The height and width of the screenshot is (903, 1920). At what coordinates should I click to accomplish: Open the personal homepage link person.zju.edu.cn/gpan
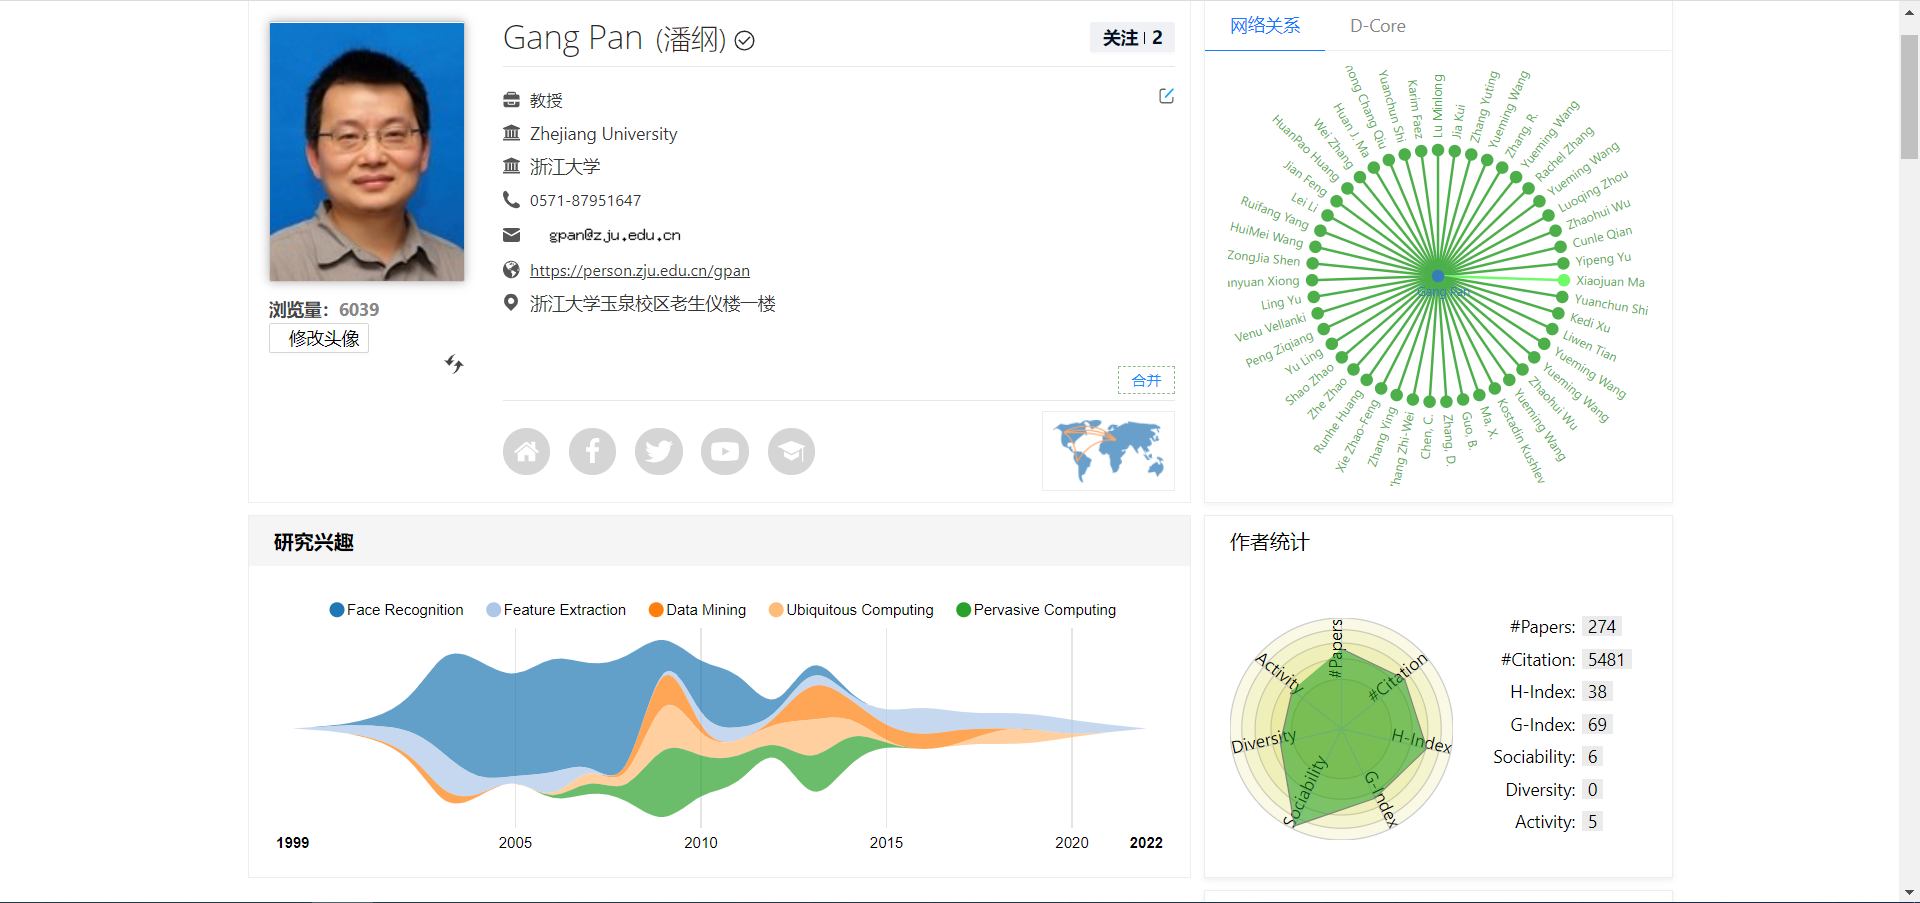tap(640, 270)
